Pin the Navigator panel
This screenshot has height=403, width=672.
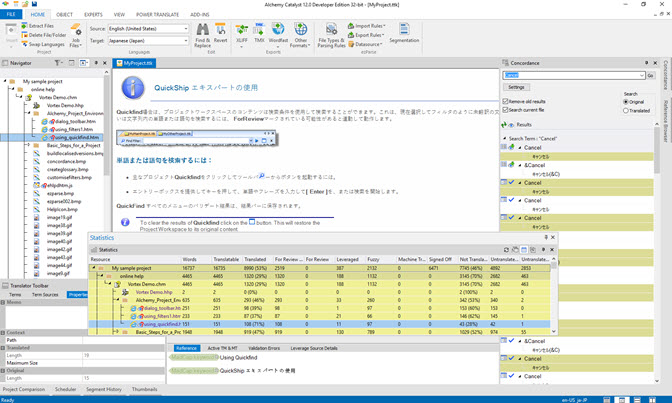[96, 63]
